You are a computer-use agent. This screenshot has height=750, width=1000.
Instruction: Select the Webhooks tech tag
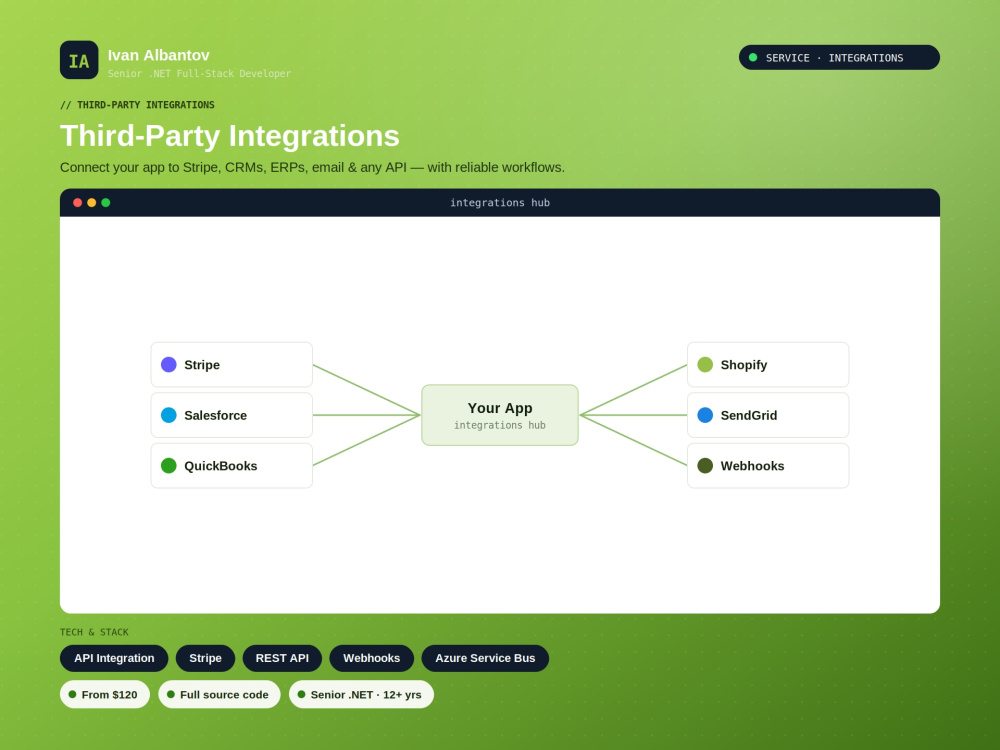[x=371, y=658]
